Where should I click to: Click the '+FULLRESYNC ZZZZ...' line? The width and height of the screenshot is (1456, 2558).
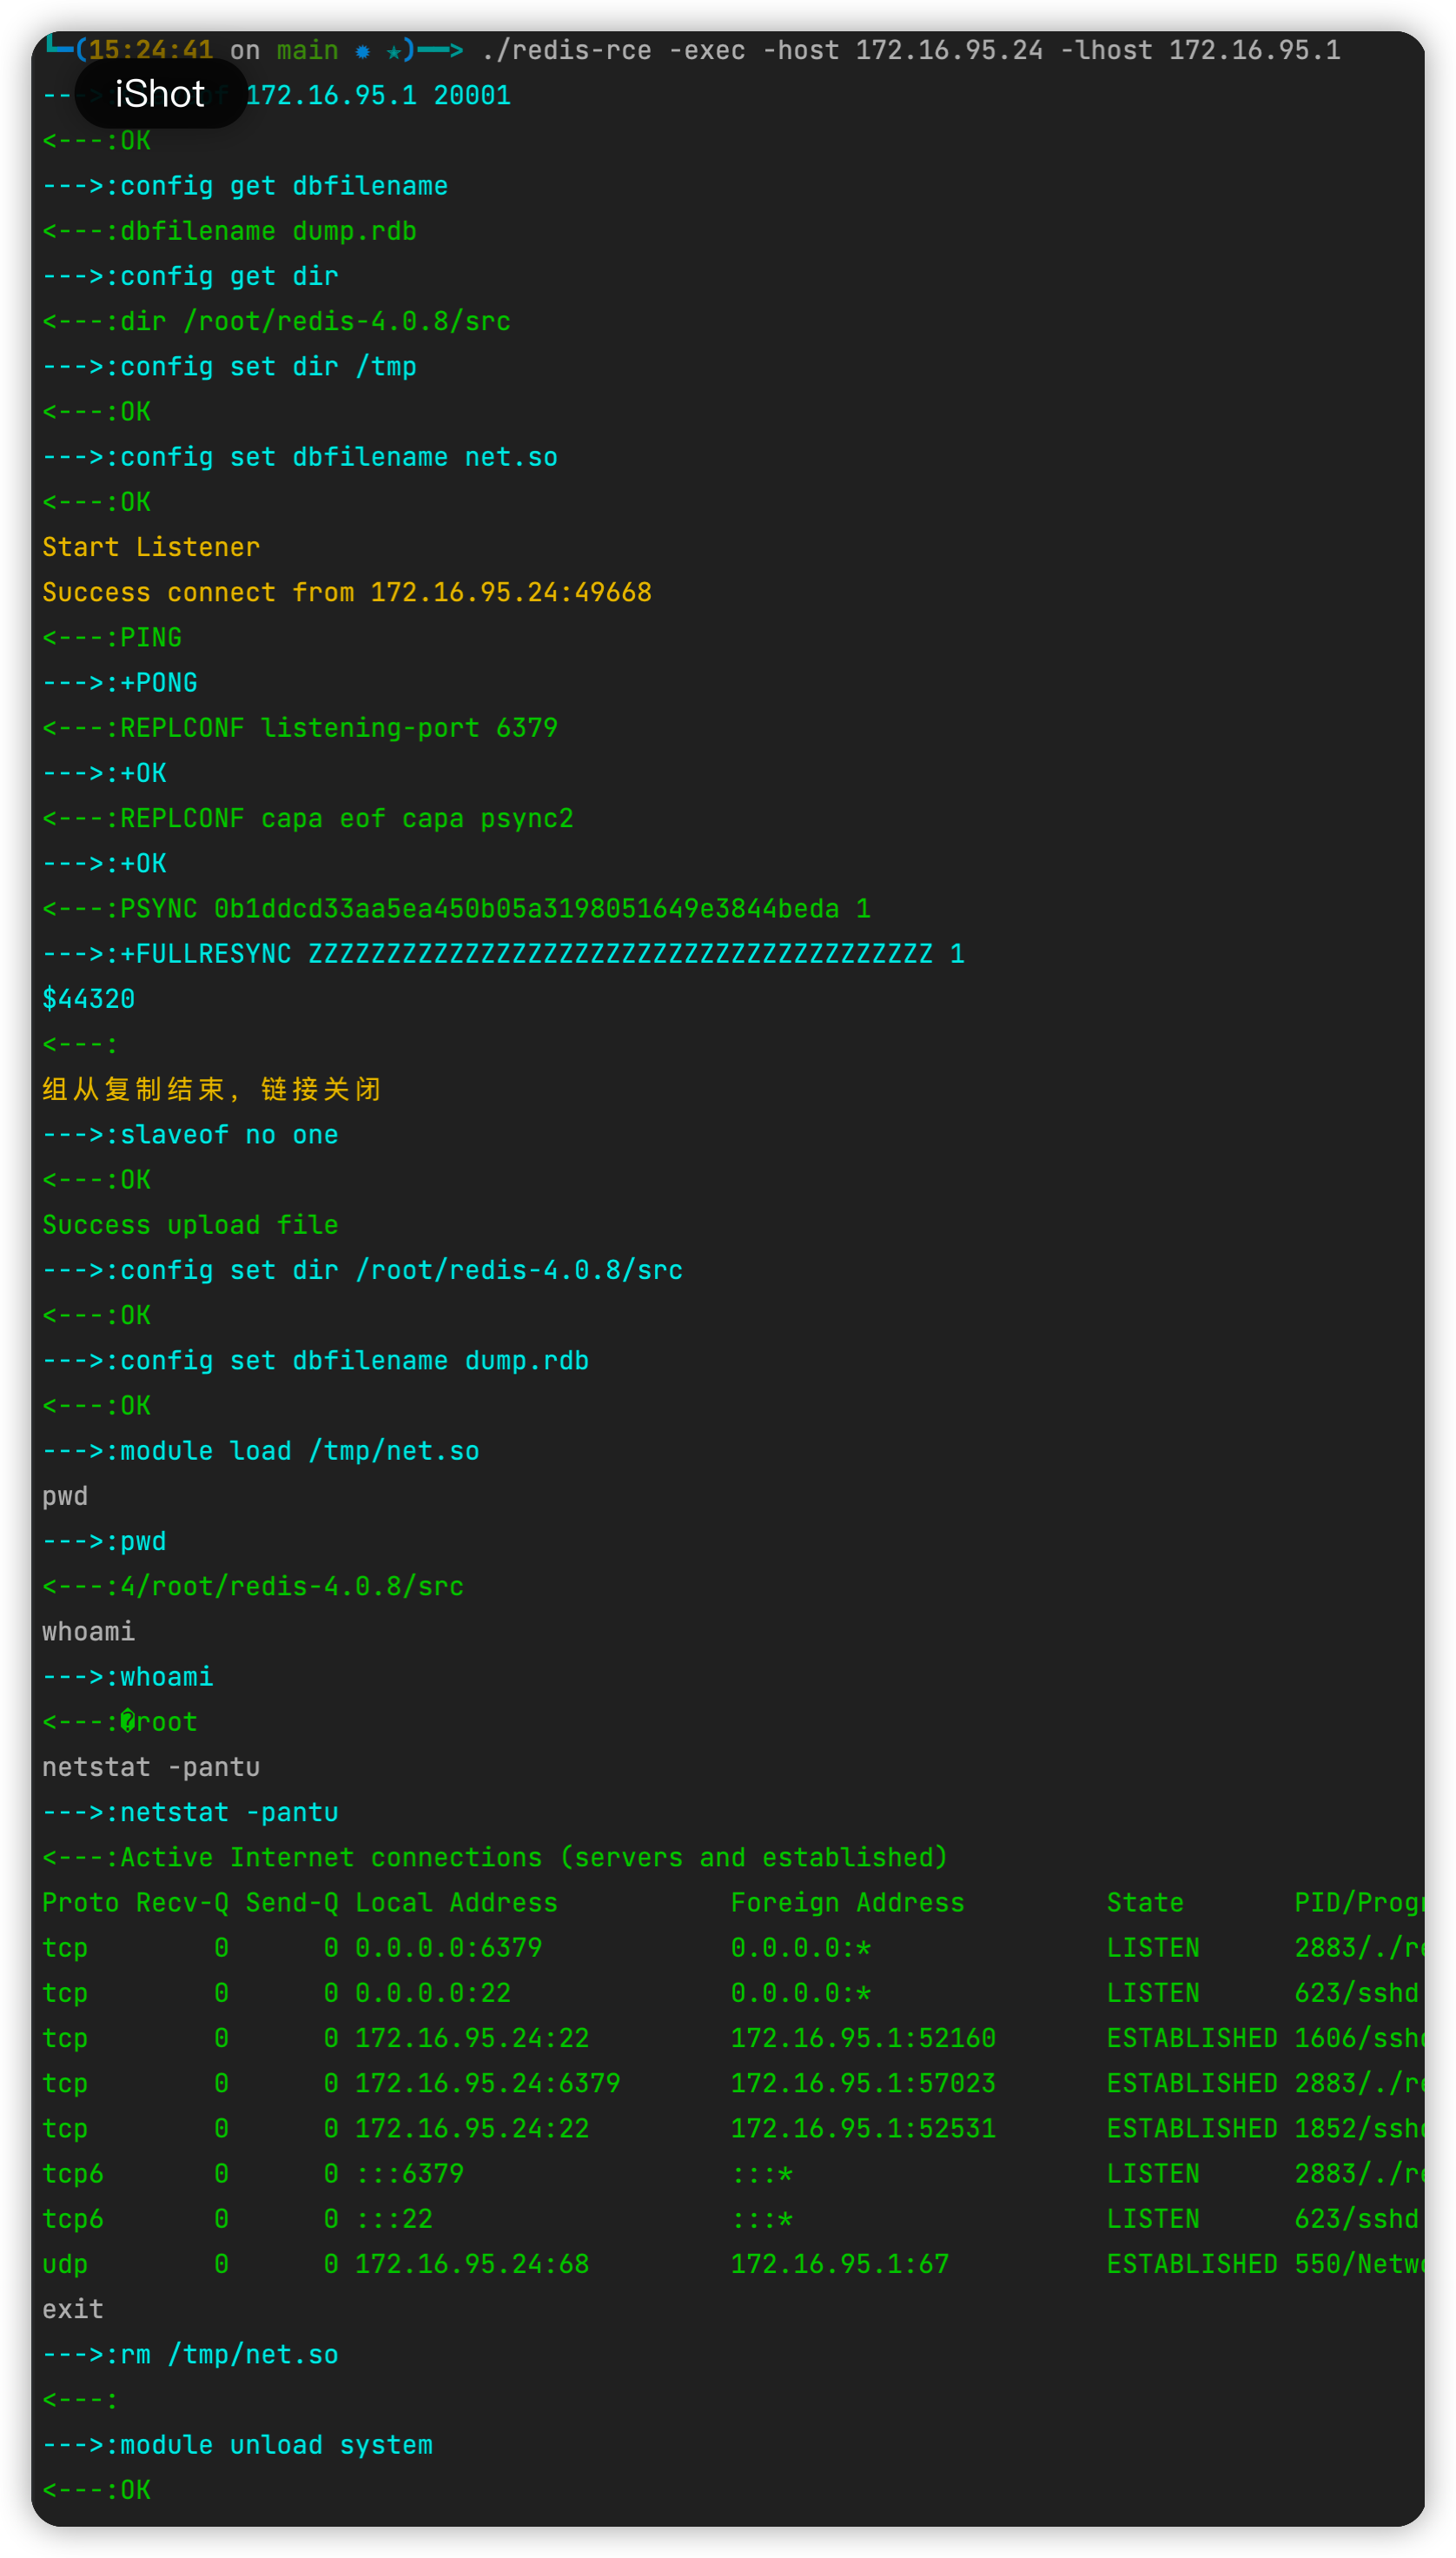(503, 953)
